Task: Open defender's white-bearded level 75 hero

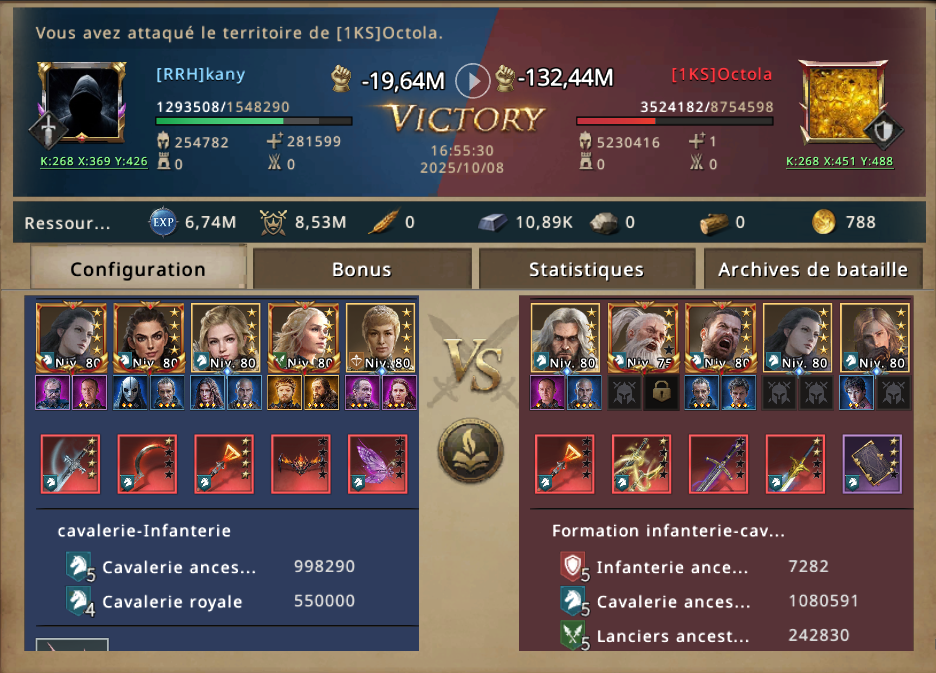Action: (643, 337)
